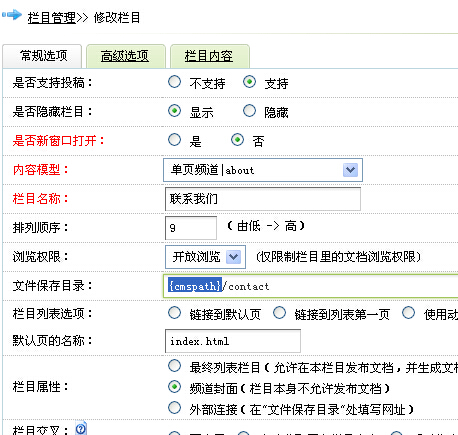The height and width of the screenshot is (435, 458).
Task: Open the 栏目管理 breadcrumb link
Action: [x=52, y=17]
